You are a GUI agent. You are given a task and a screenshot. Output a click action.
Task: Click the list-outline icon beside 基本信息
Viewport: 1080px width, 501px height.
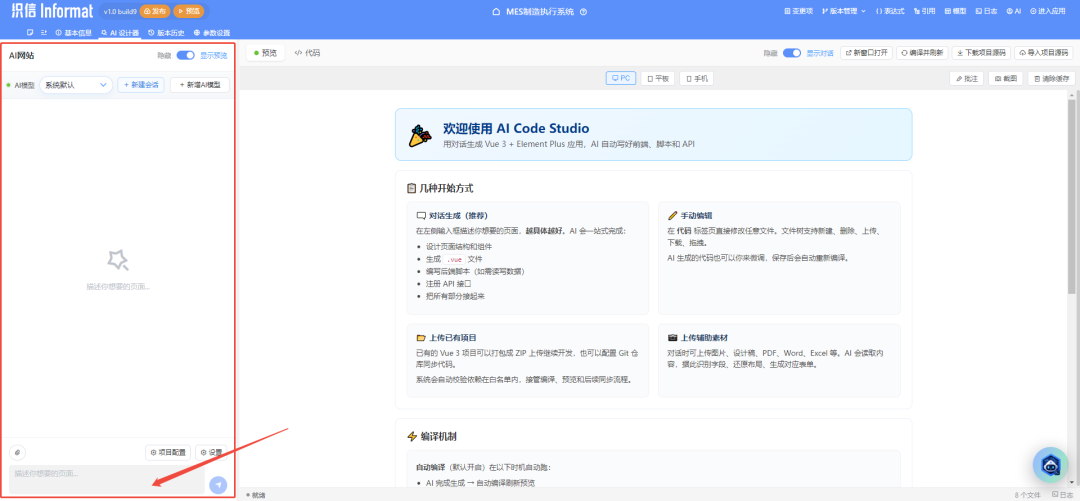[43, 32]
